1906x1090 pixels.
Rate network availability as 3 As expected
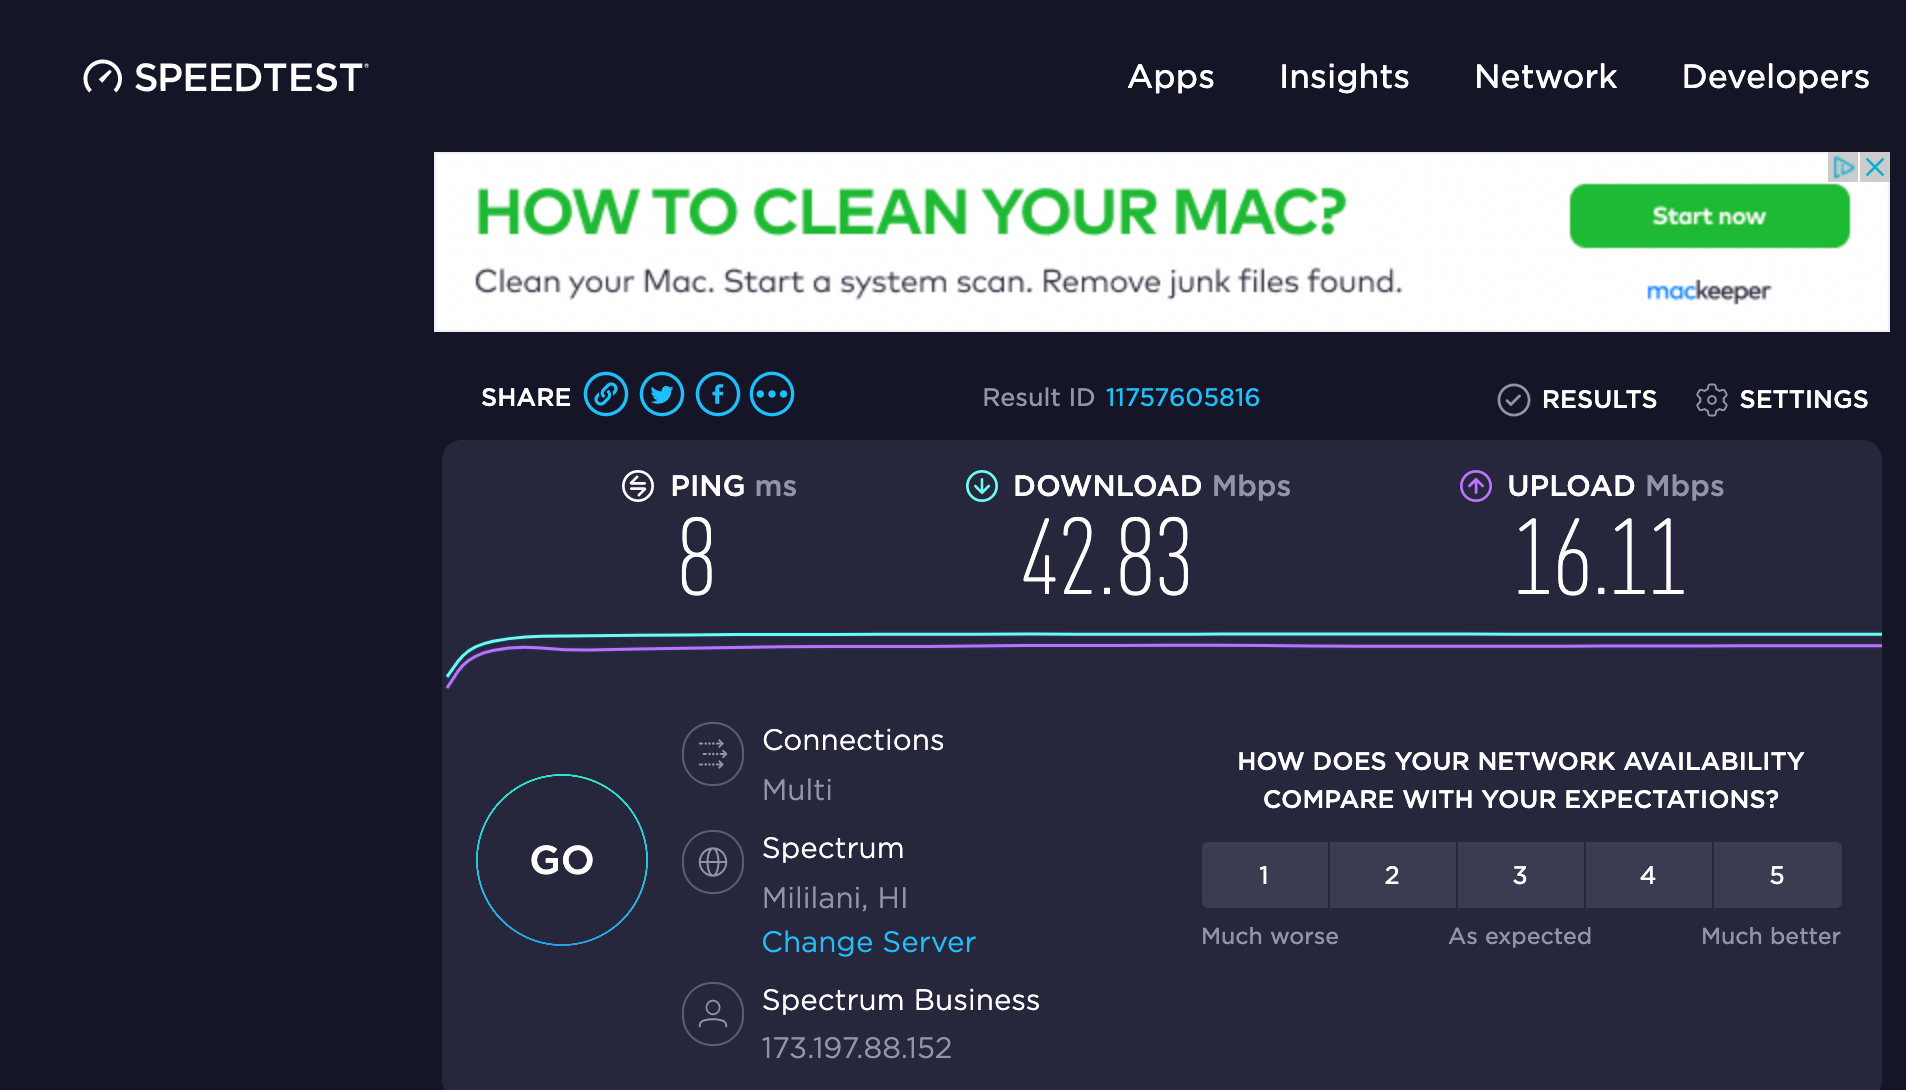click(x=1520, y=875)
